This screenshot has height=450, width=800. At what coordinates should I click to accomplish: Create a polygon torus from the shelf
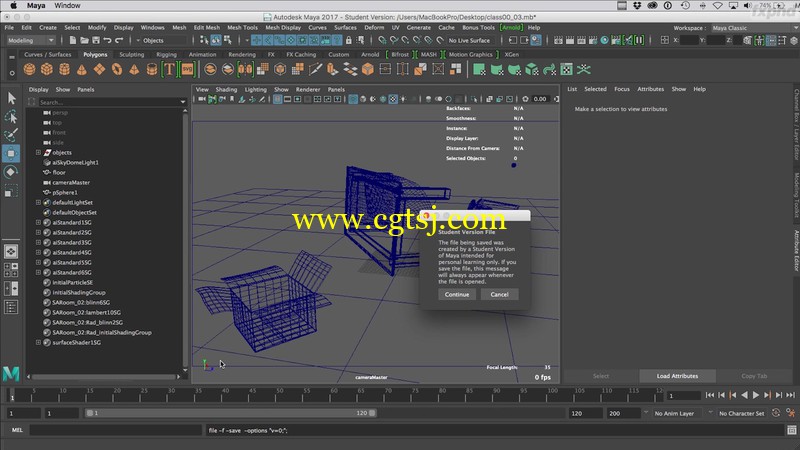(x=117, y=69)
